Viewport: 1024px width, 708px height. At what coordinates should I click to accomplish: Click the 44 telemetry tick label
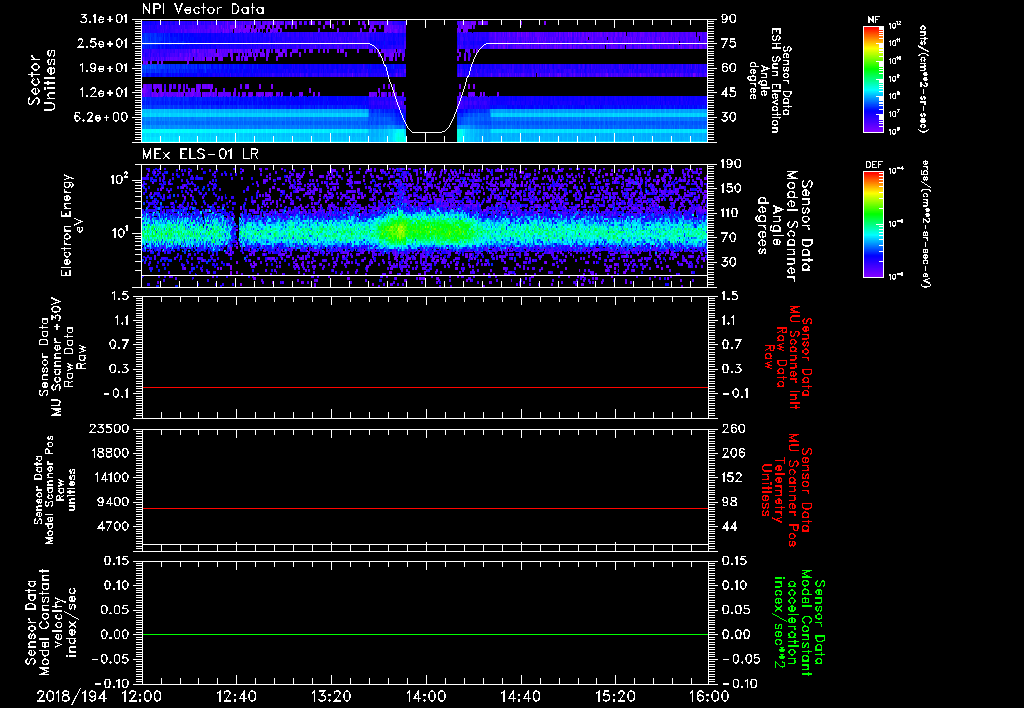(x=729, y=526)
